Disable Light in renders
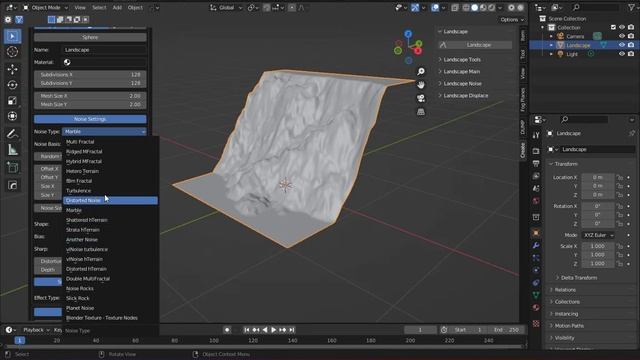640x360 pixels. point(631,54)
